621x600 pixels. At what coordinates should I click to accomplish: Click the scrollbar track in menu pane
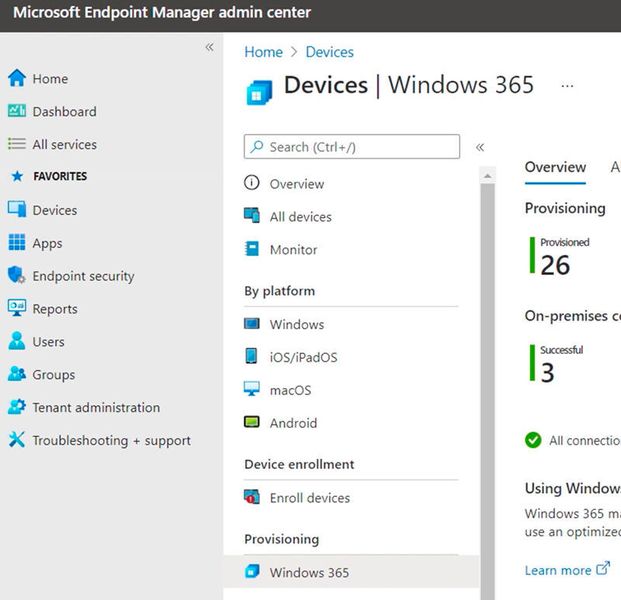488,392
